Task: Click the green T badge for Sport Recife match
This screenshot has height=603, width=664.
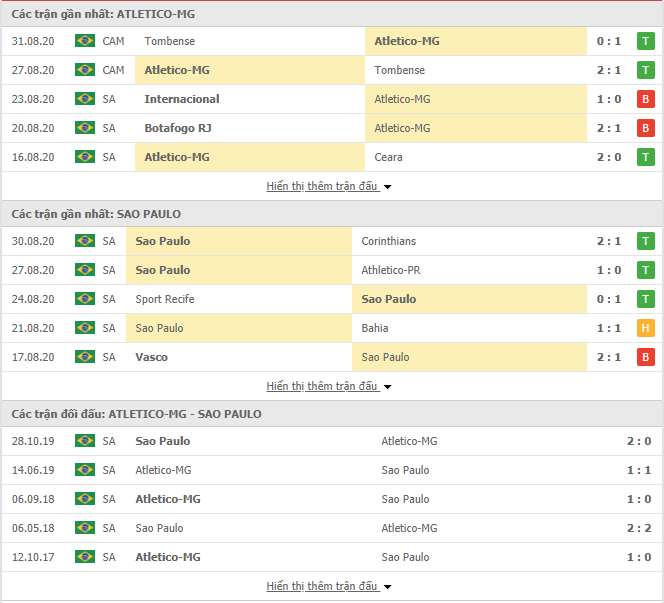Action: [x=645, y=299]
